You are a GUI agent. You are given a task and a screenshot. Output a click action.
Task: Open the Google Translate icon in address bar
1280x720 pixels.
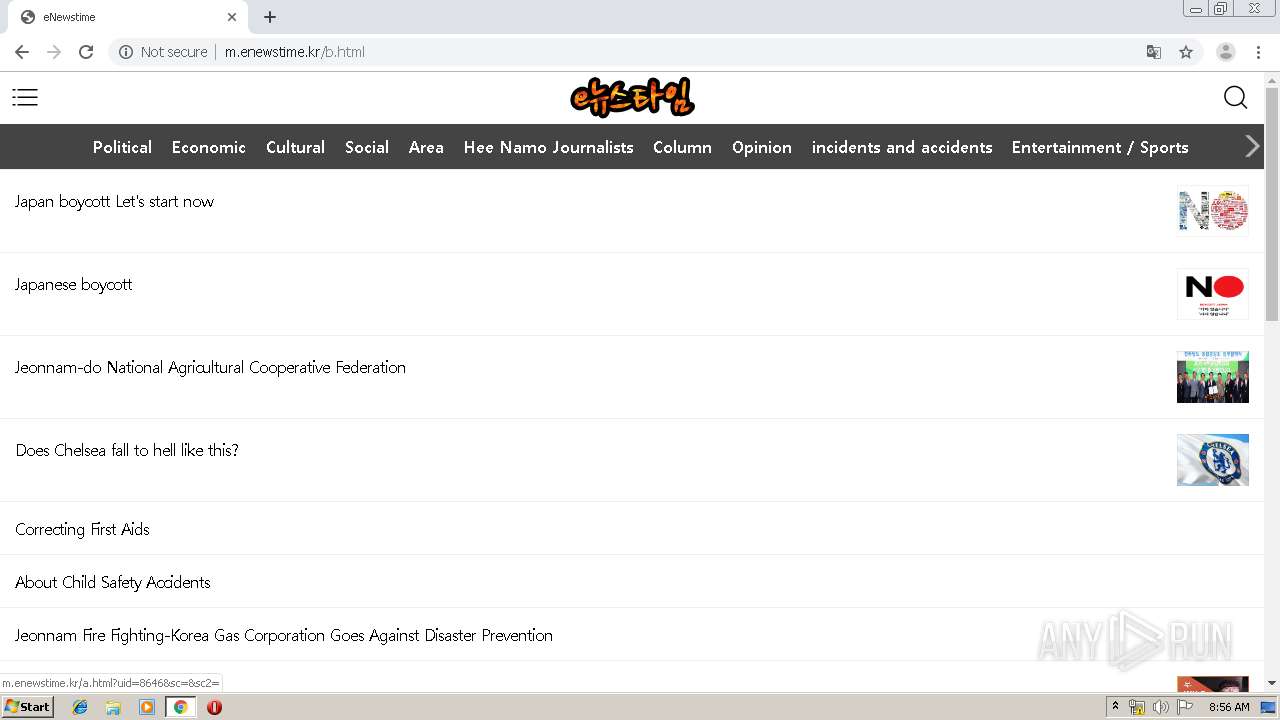[1154, 52]
